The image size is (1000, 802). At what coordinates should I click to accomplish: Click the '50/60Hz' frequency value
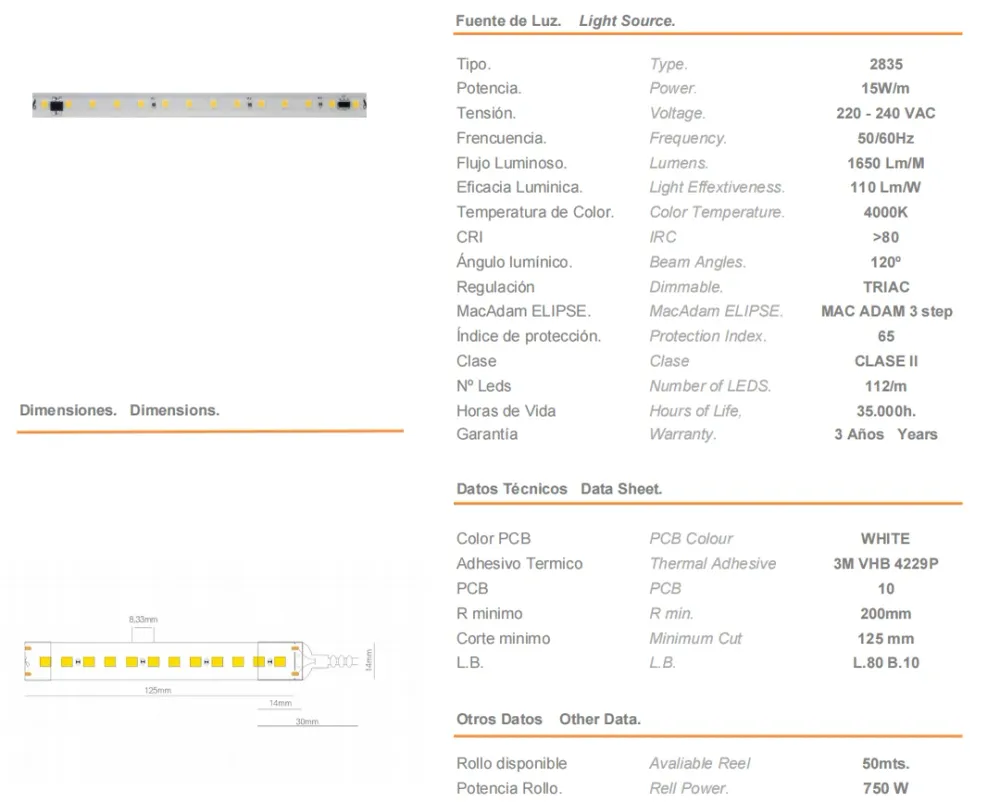[x=885, y=138]
